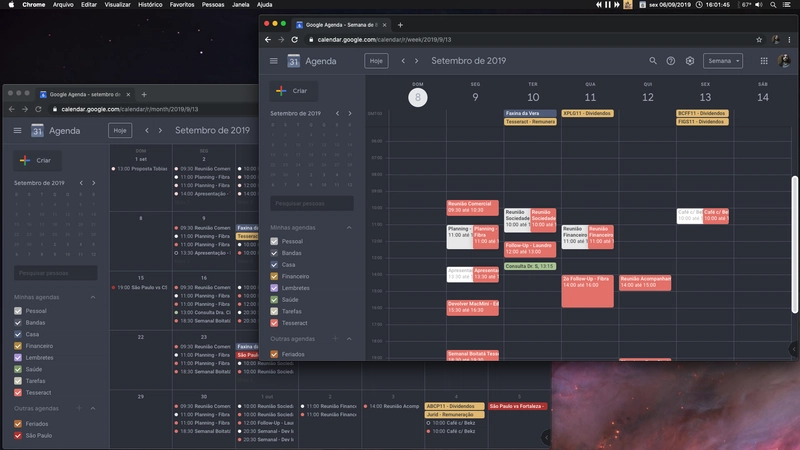Open the help question mark icon
The width and height of the screenshot is (800, 450).
(671, 61)
